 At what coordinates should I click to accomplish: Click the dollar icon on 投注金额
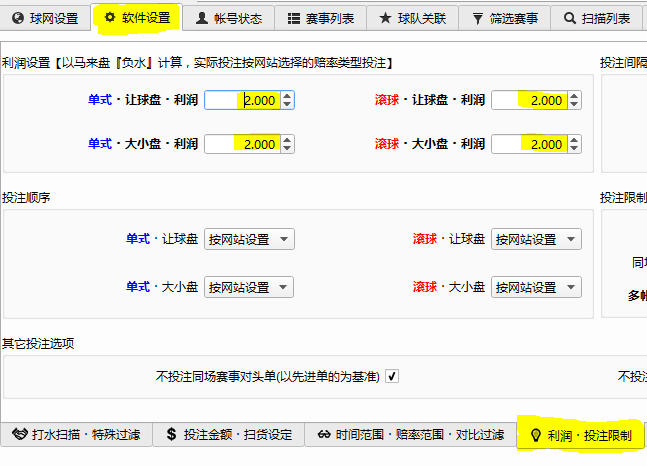(171, 434)
